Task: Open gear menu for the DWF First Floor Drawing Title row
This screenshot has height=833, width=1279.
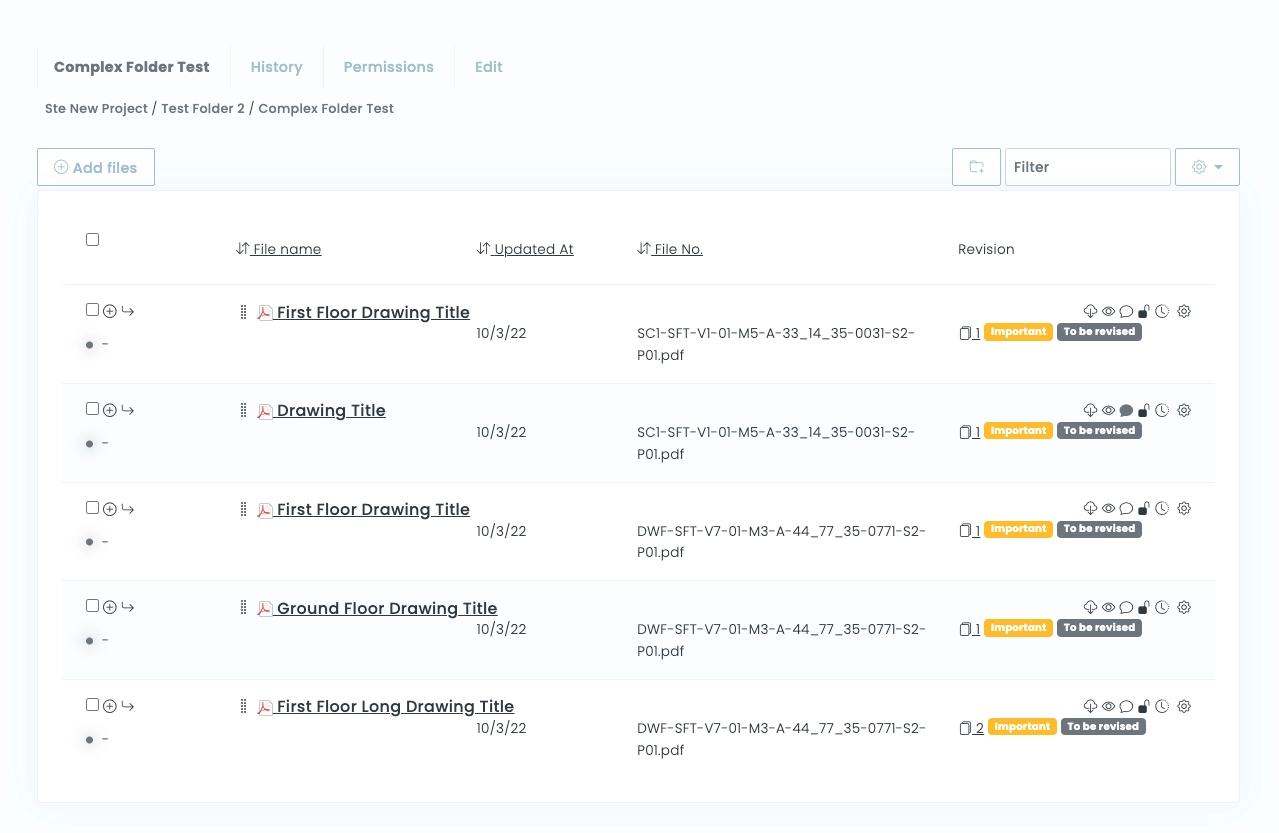Action: coord(1184,508)
